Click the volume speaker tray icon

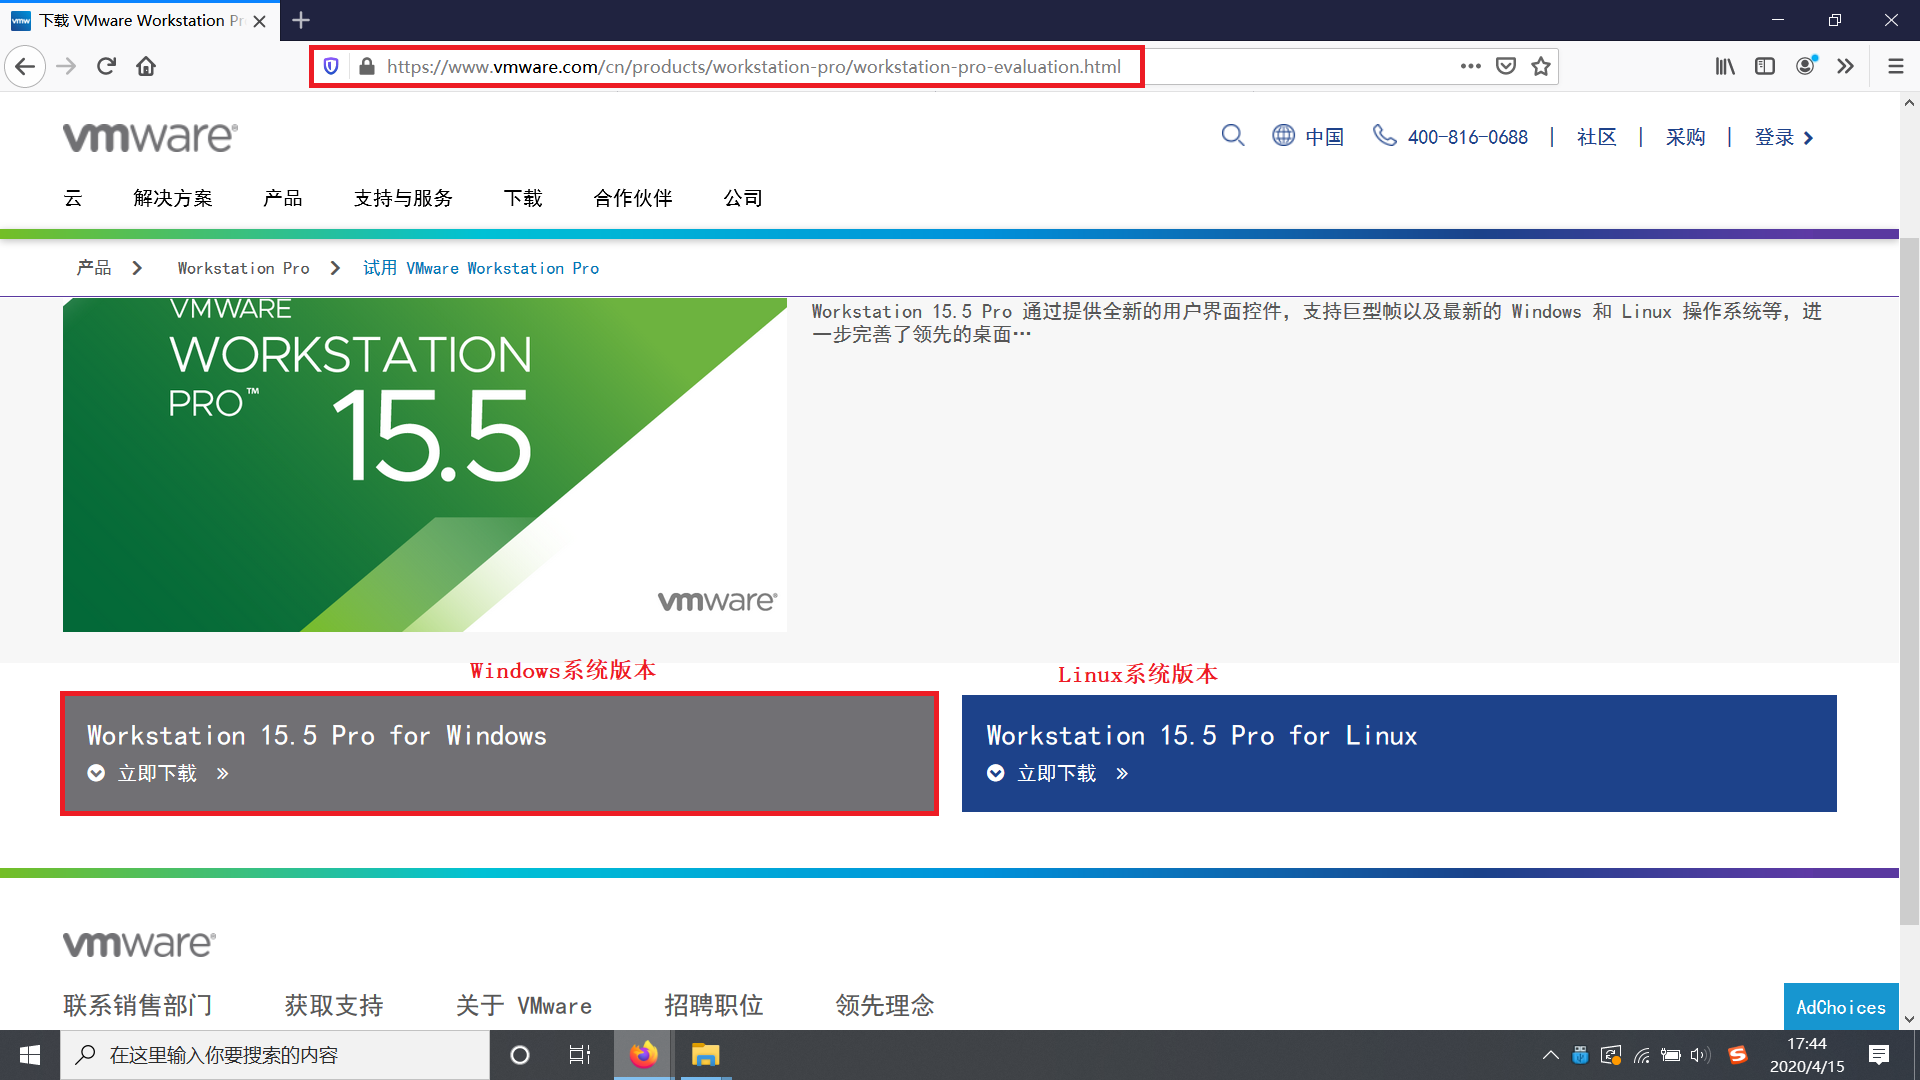(1700, 1055)
